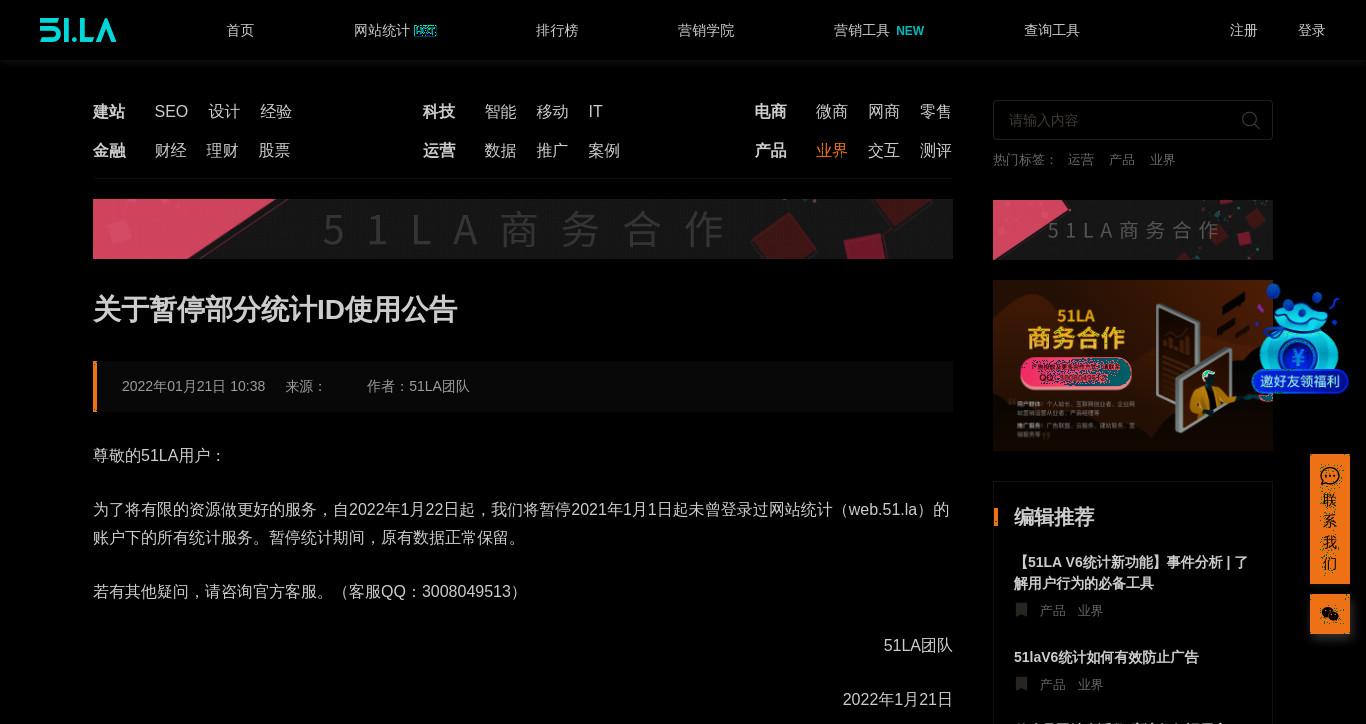Click 登录 link
This screenshot has height=724, width=1366.
pyautogui.click(x=1312, y=30)
